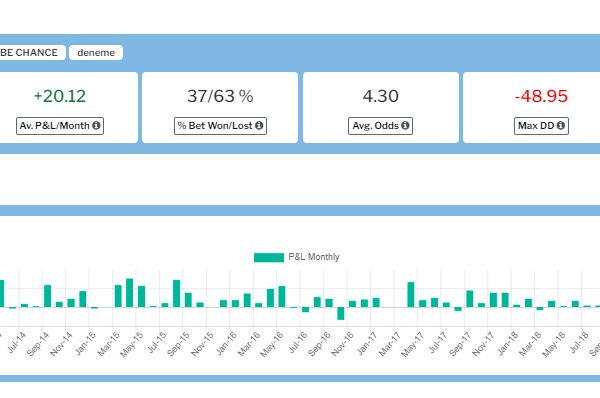Open the Av. P&L/Month label button
Screen dimensions: 600x398
click(x=60, y=126)
